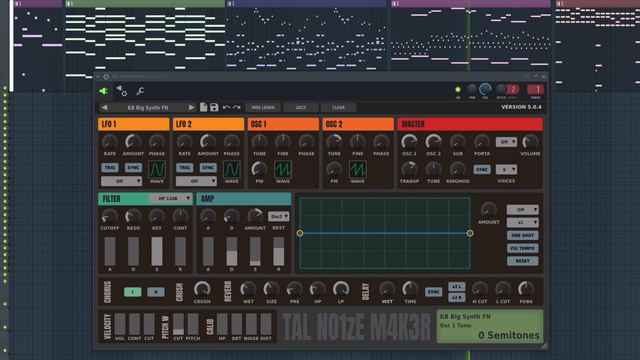The height and width of the screenshot is (360, 640).
Task: Click the Master Porta knob
Action: click(482, 142)
